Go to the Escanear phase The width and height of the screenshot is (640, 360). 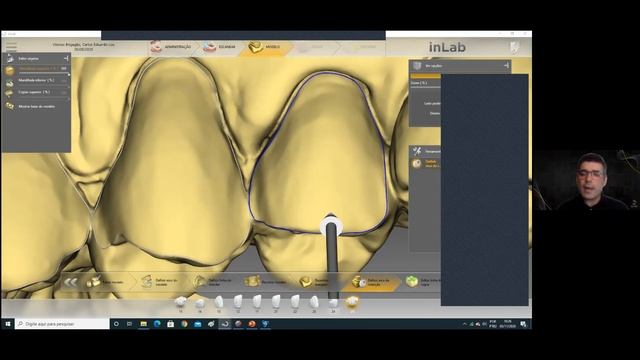pyautogui.click(x=220, y=47)
